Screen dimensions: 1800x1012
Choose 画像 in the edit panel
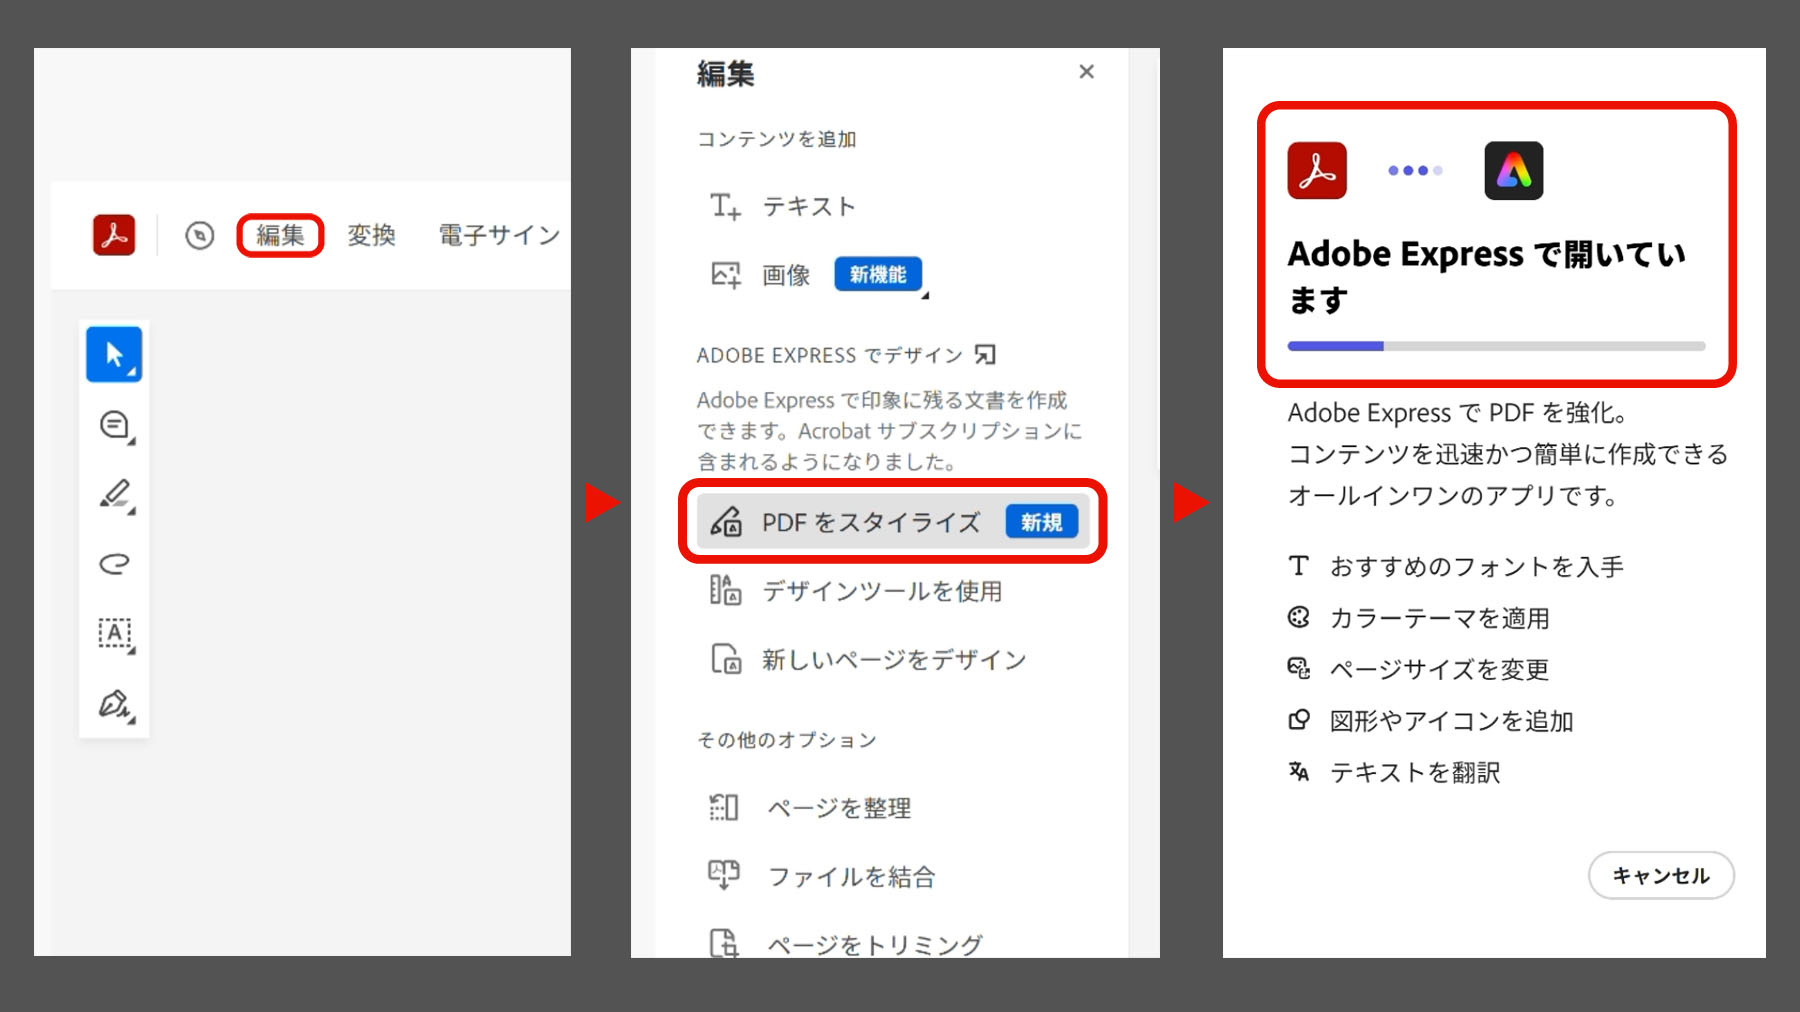[x=786, y=275]
